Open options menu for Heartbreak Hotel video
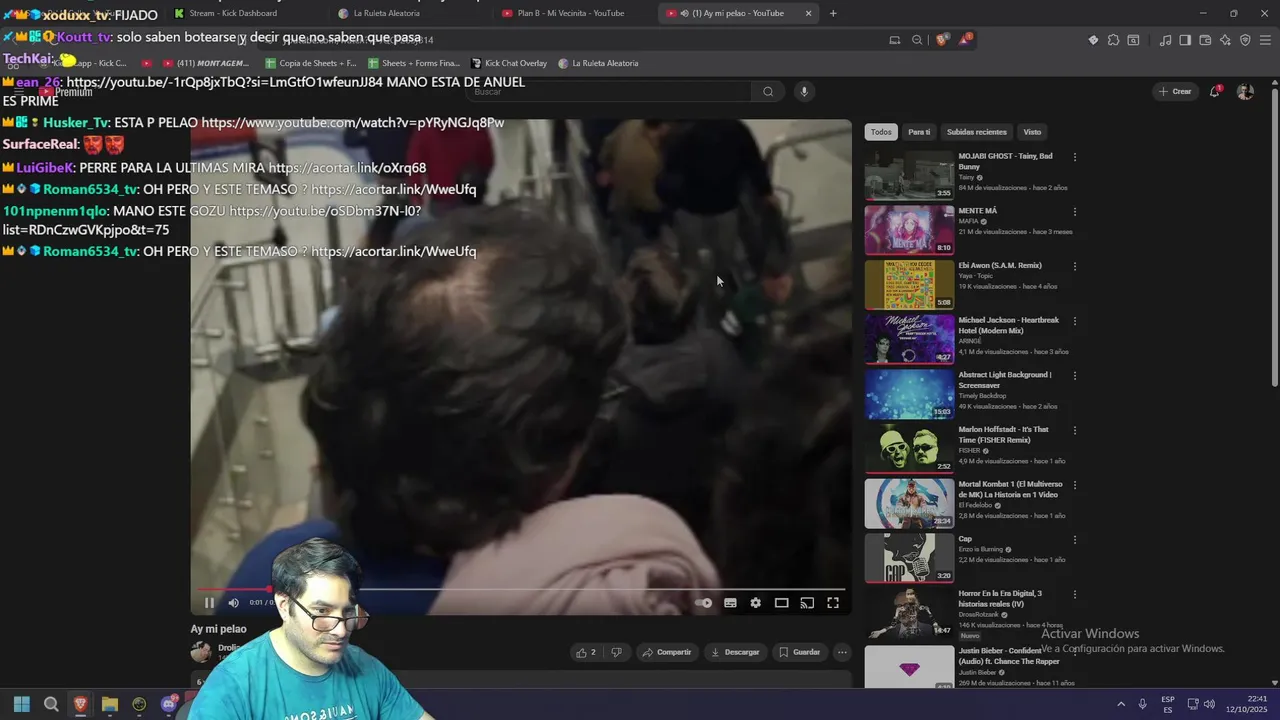 point(1075,321)
